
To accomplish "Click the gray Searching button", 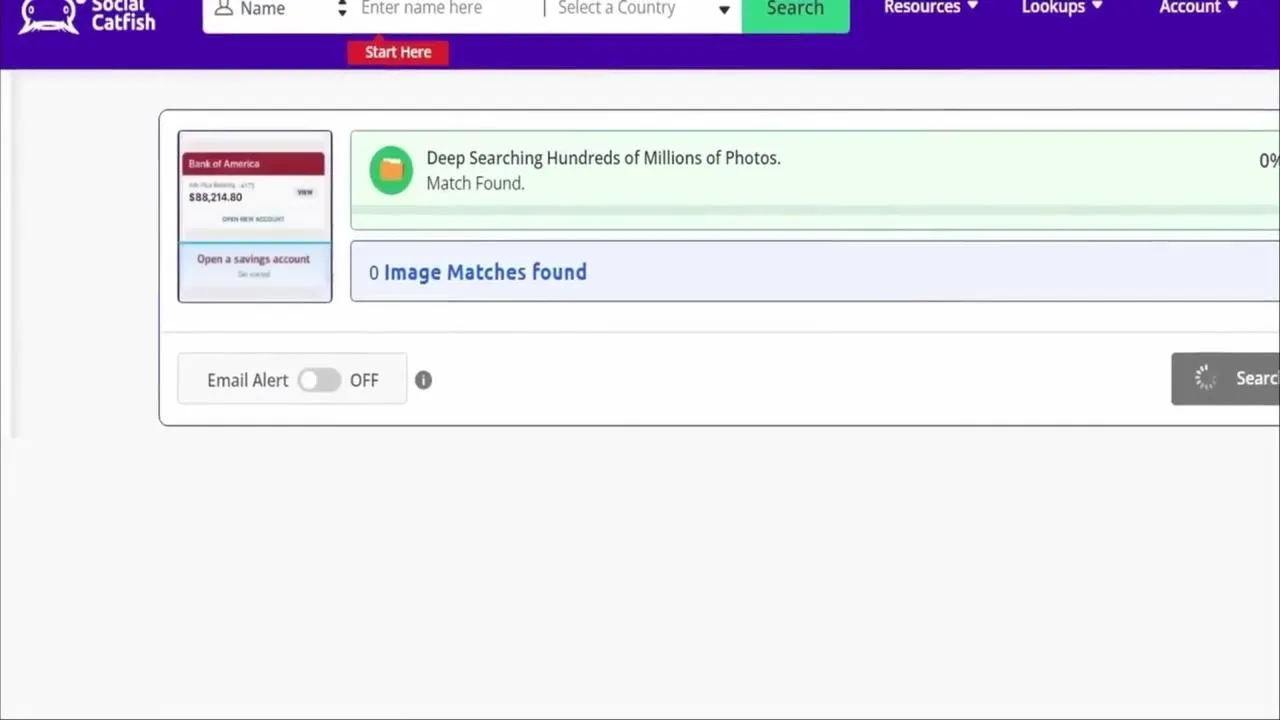I will pos(1225,378).
